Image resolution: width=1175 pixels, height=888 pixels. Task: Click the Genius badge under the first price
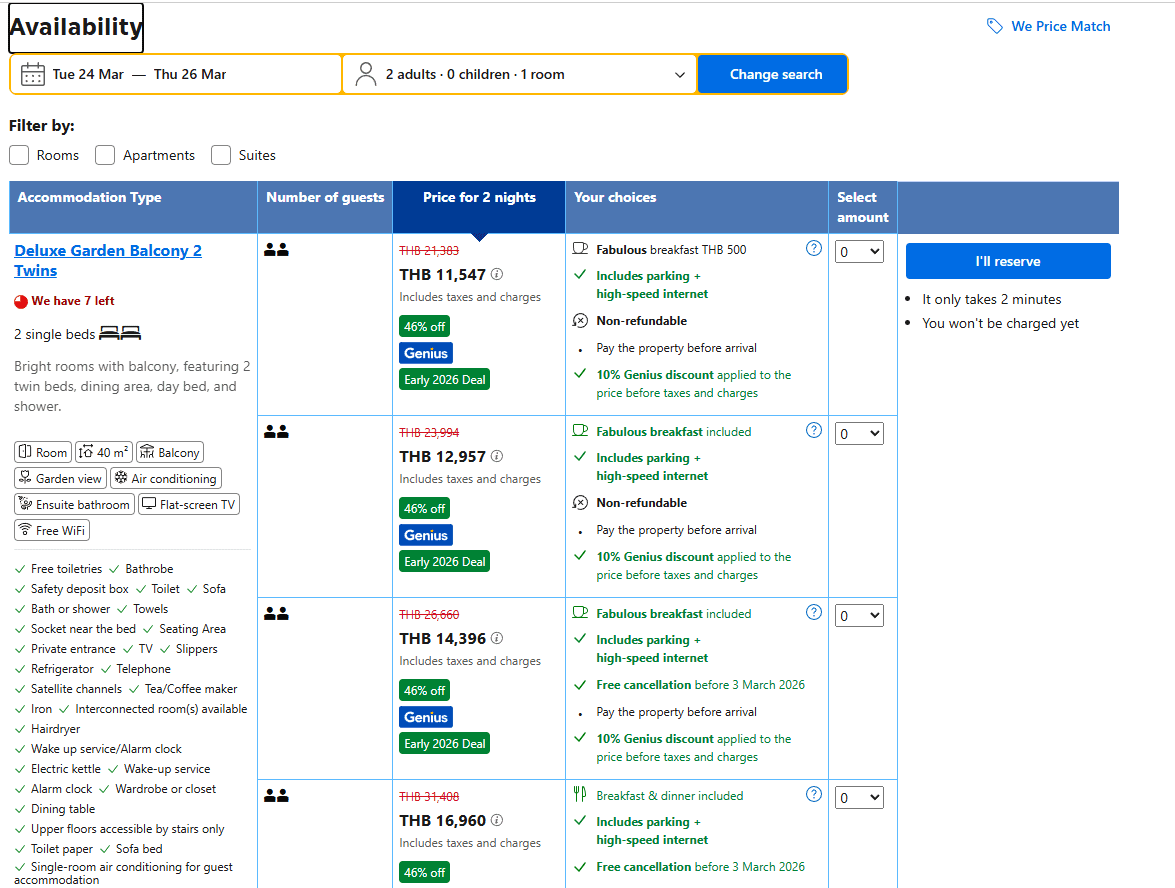(426, 353)
